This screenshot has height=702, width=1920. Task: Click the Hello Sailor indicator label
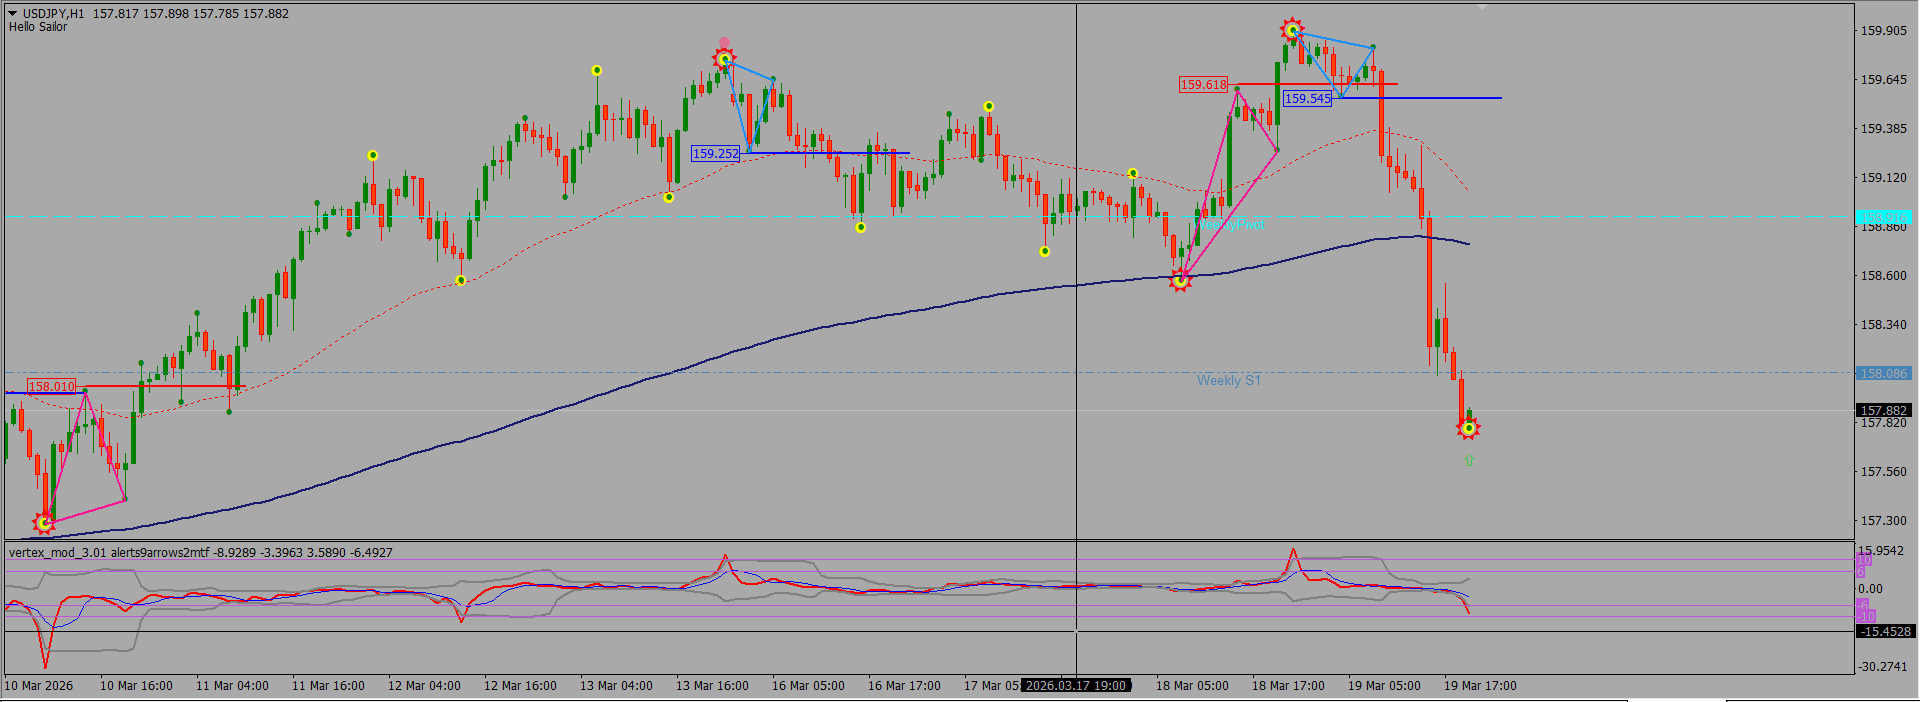pos(38,27)
